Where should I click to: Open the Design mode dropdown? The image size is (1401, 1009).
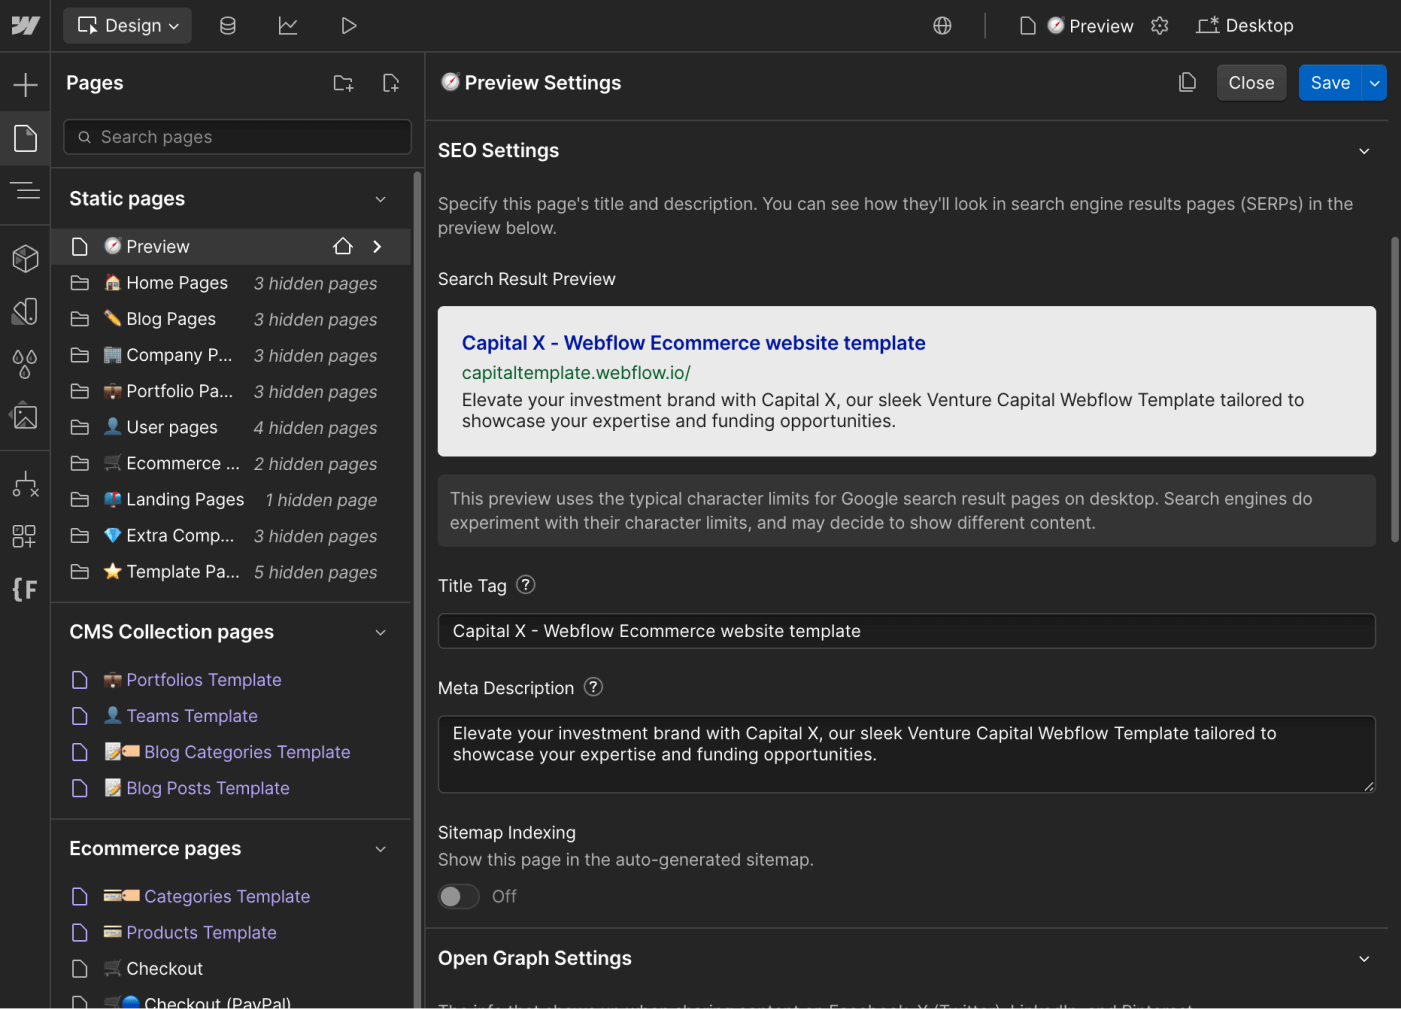click(x=127, y=25)
